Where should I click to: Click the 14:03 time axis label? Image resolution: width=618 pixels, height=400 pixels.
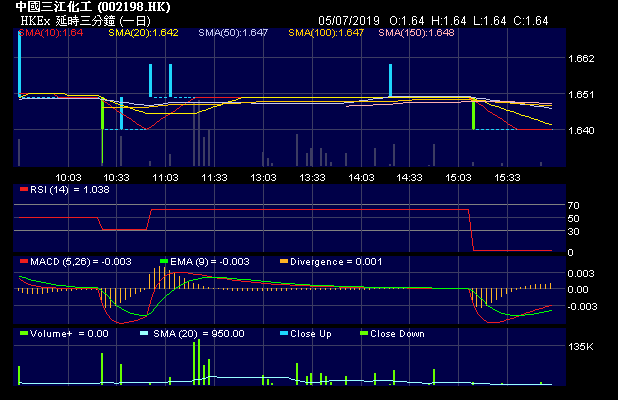[x=361, y=178]
